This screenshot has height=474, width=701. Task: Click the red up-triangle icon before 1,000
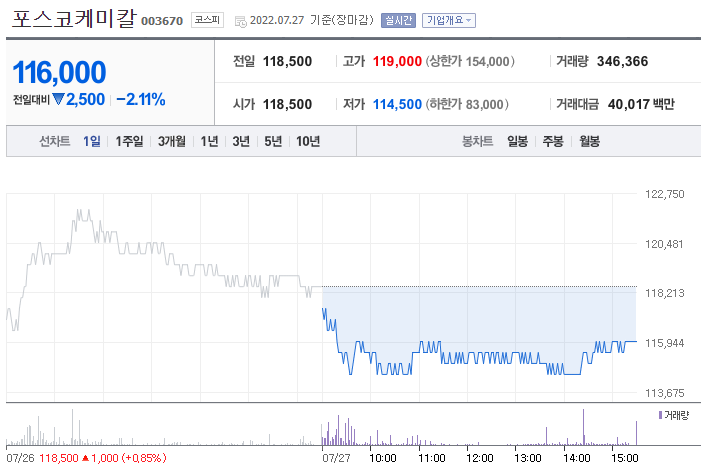tap(86, 458)
